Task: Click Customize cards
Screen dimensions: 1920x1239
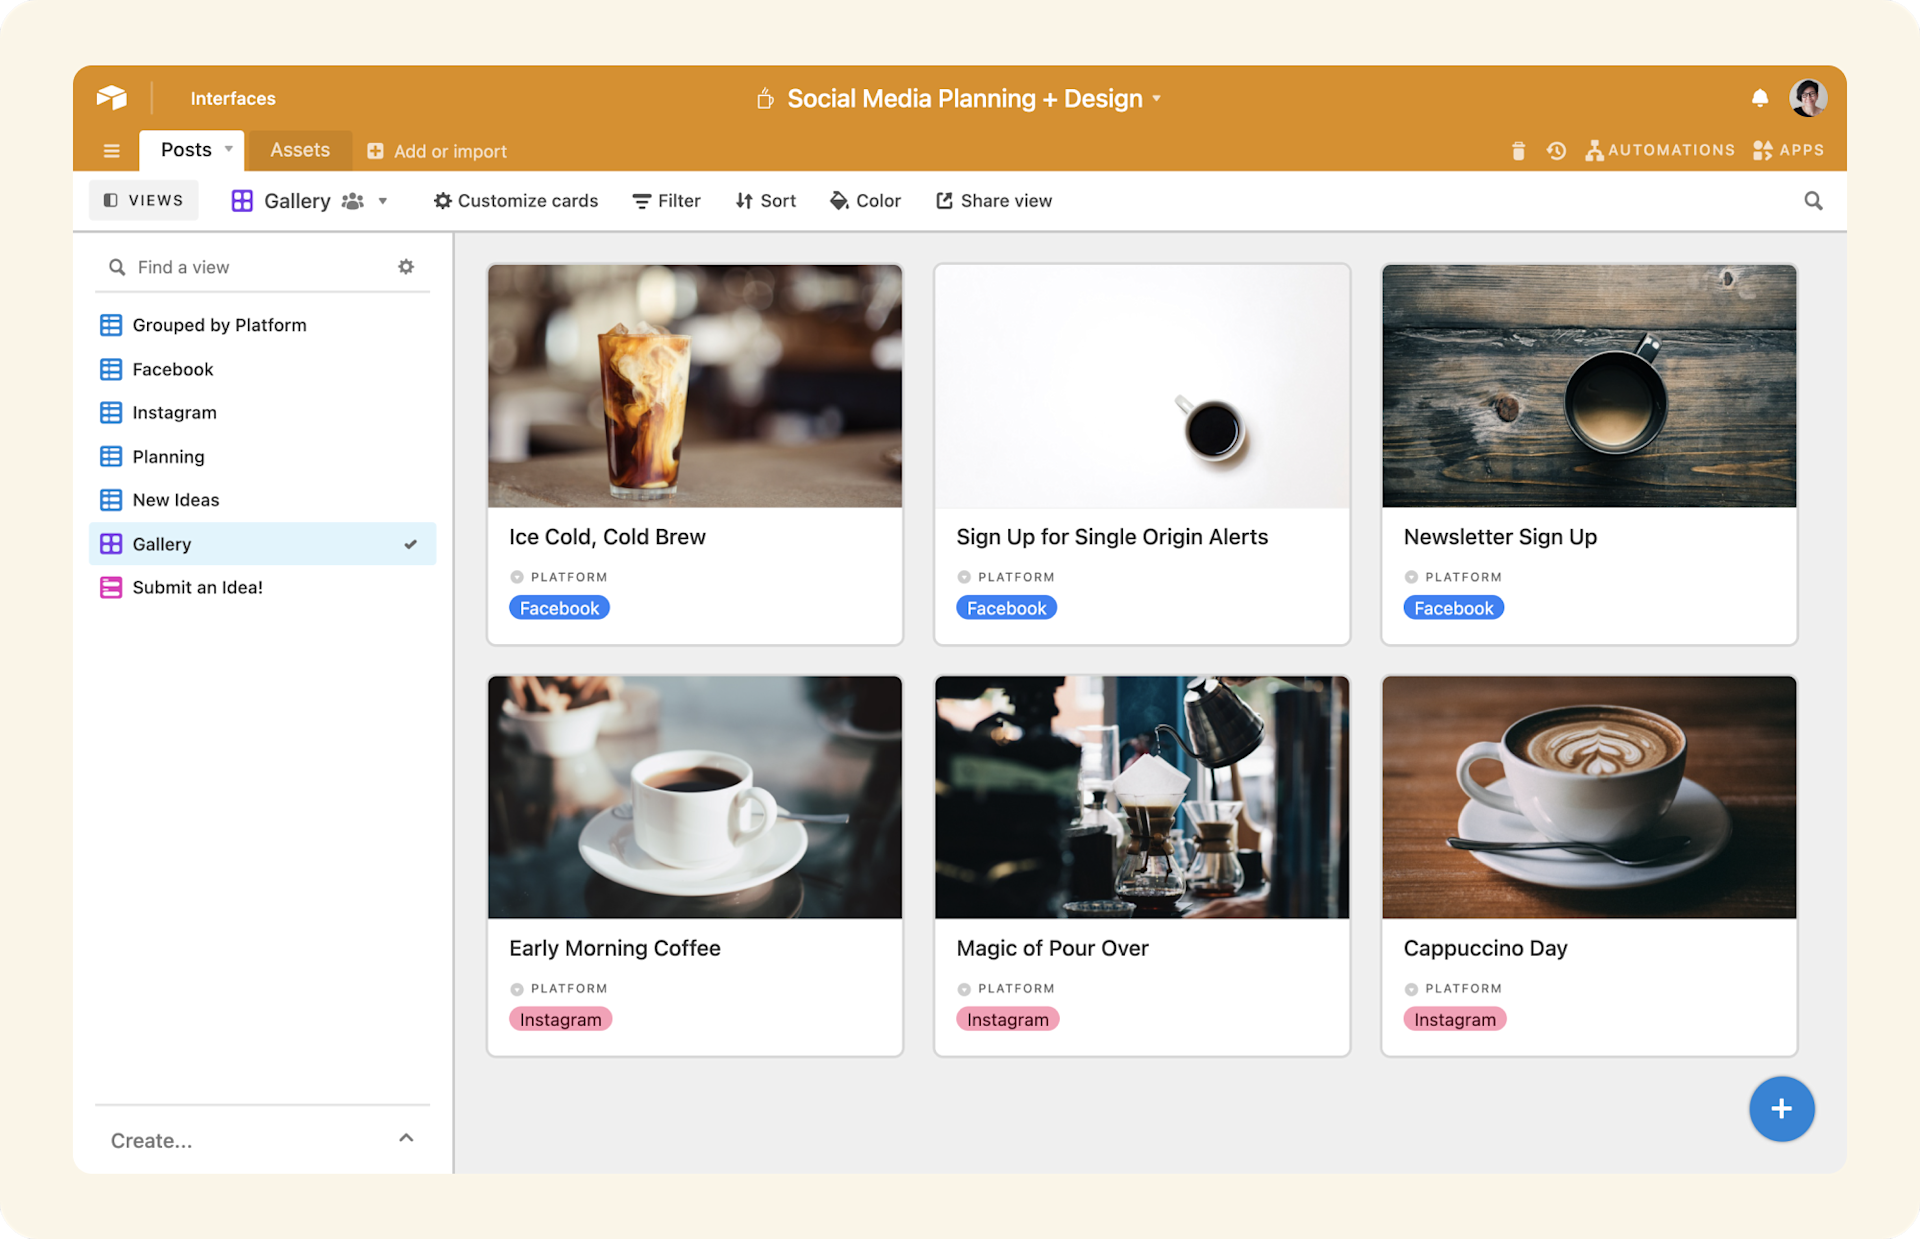Action: click(x=516, y=201)
